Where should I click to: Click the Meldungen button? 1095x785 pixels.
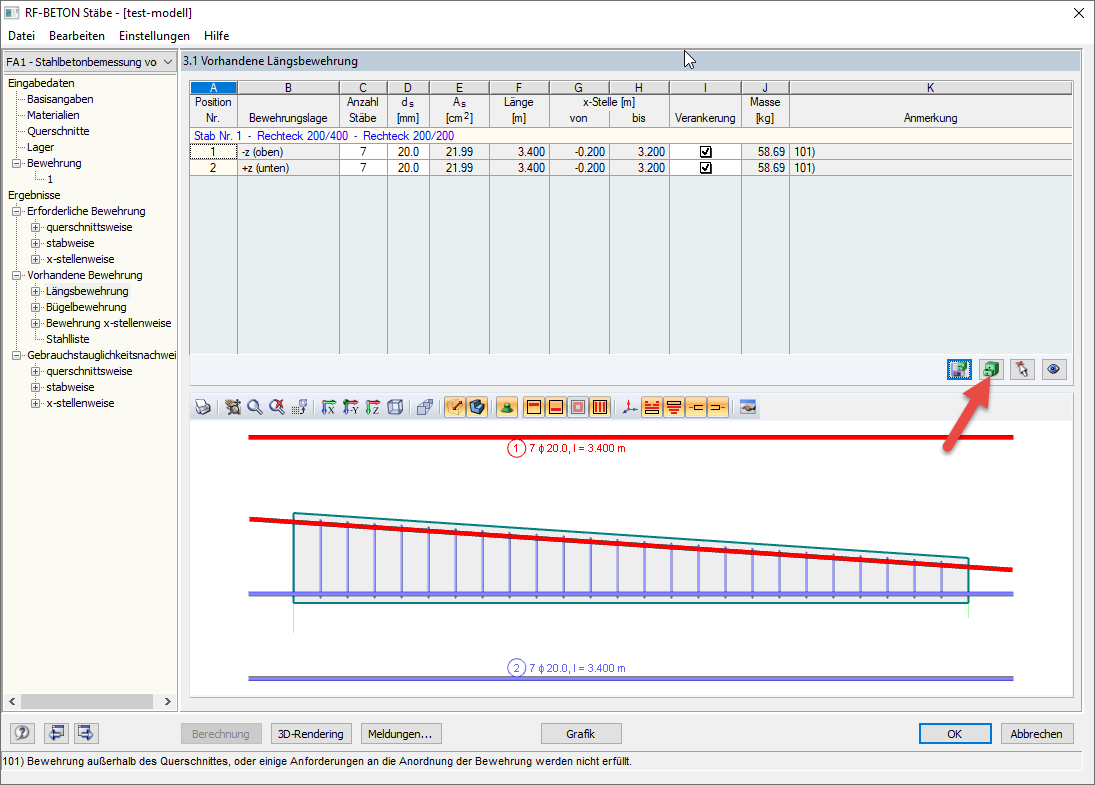(401, 734)
